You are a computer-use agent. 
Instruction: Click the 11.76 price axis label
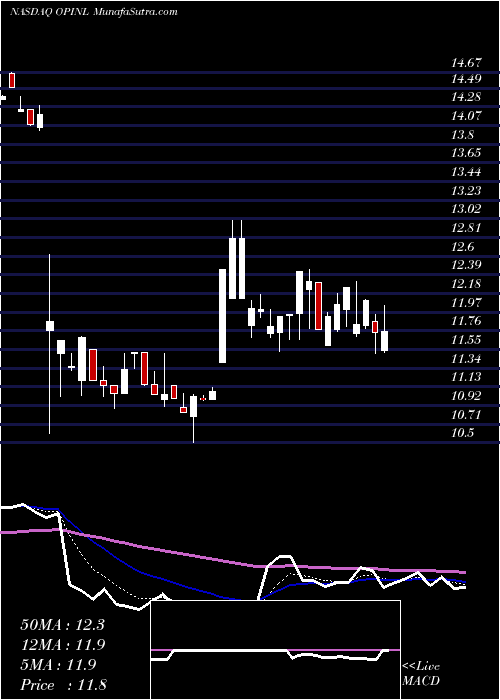pyautogui.click(x=467, y=321)
